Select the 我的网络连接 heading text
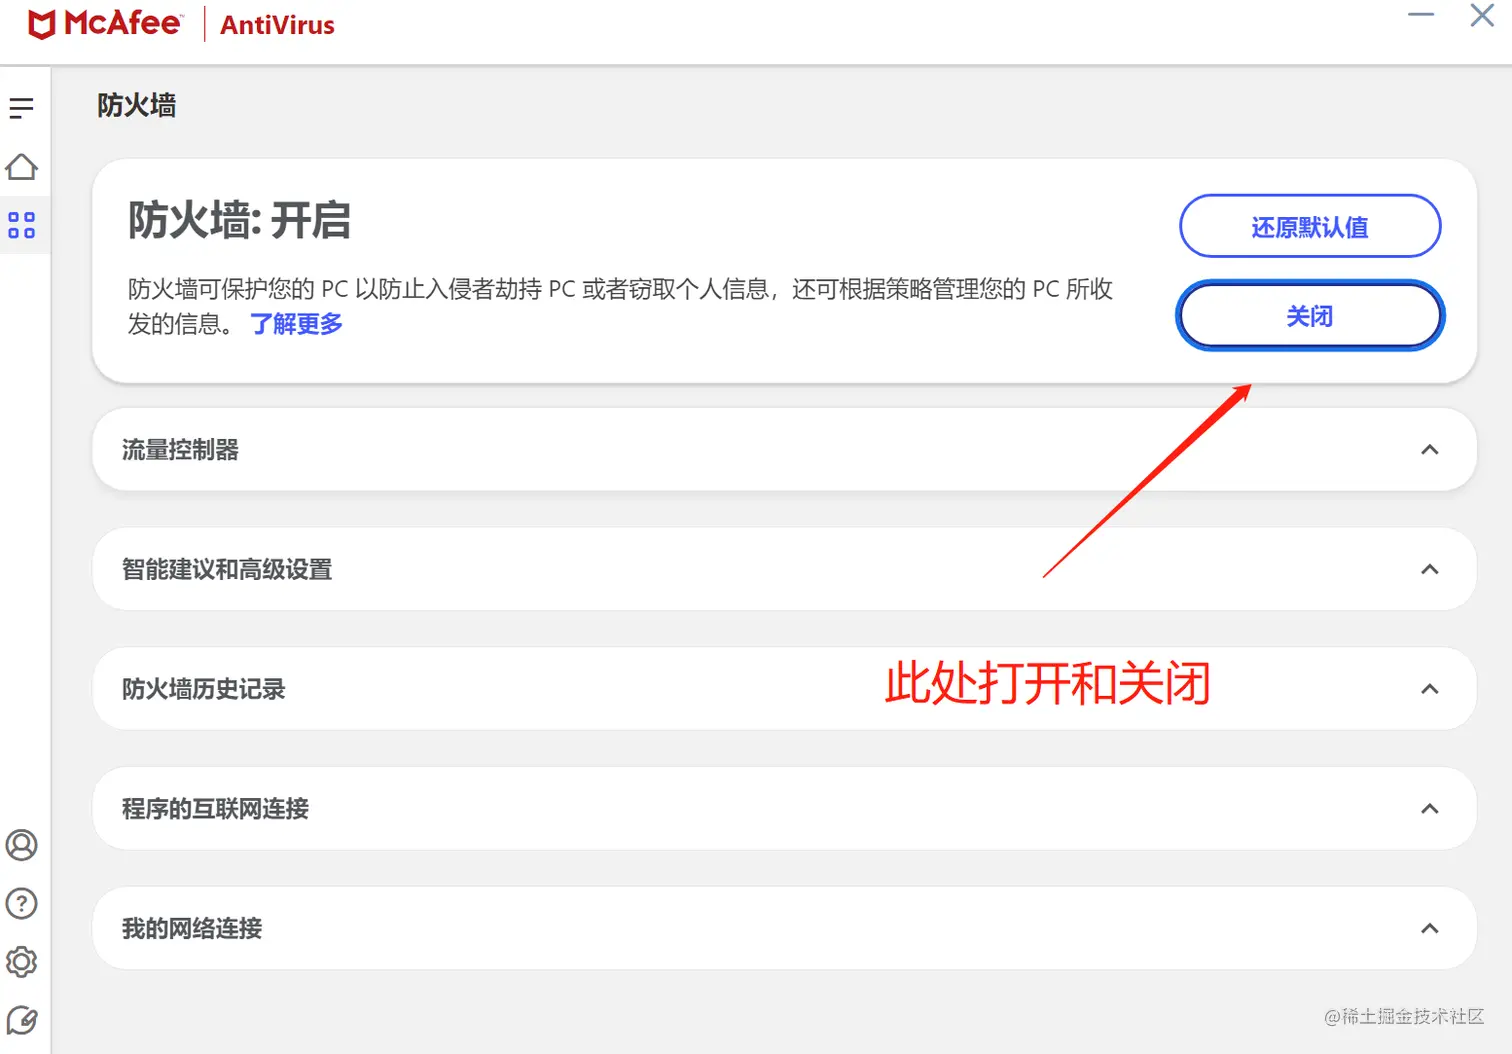The width and height of the screenshot is (1512, 1054). 192,929
